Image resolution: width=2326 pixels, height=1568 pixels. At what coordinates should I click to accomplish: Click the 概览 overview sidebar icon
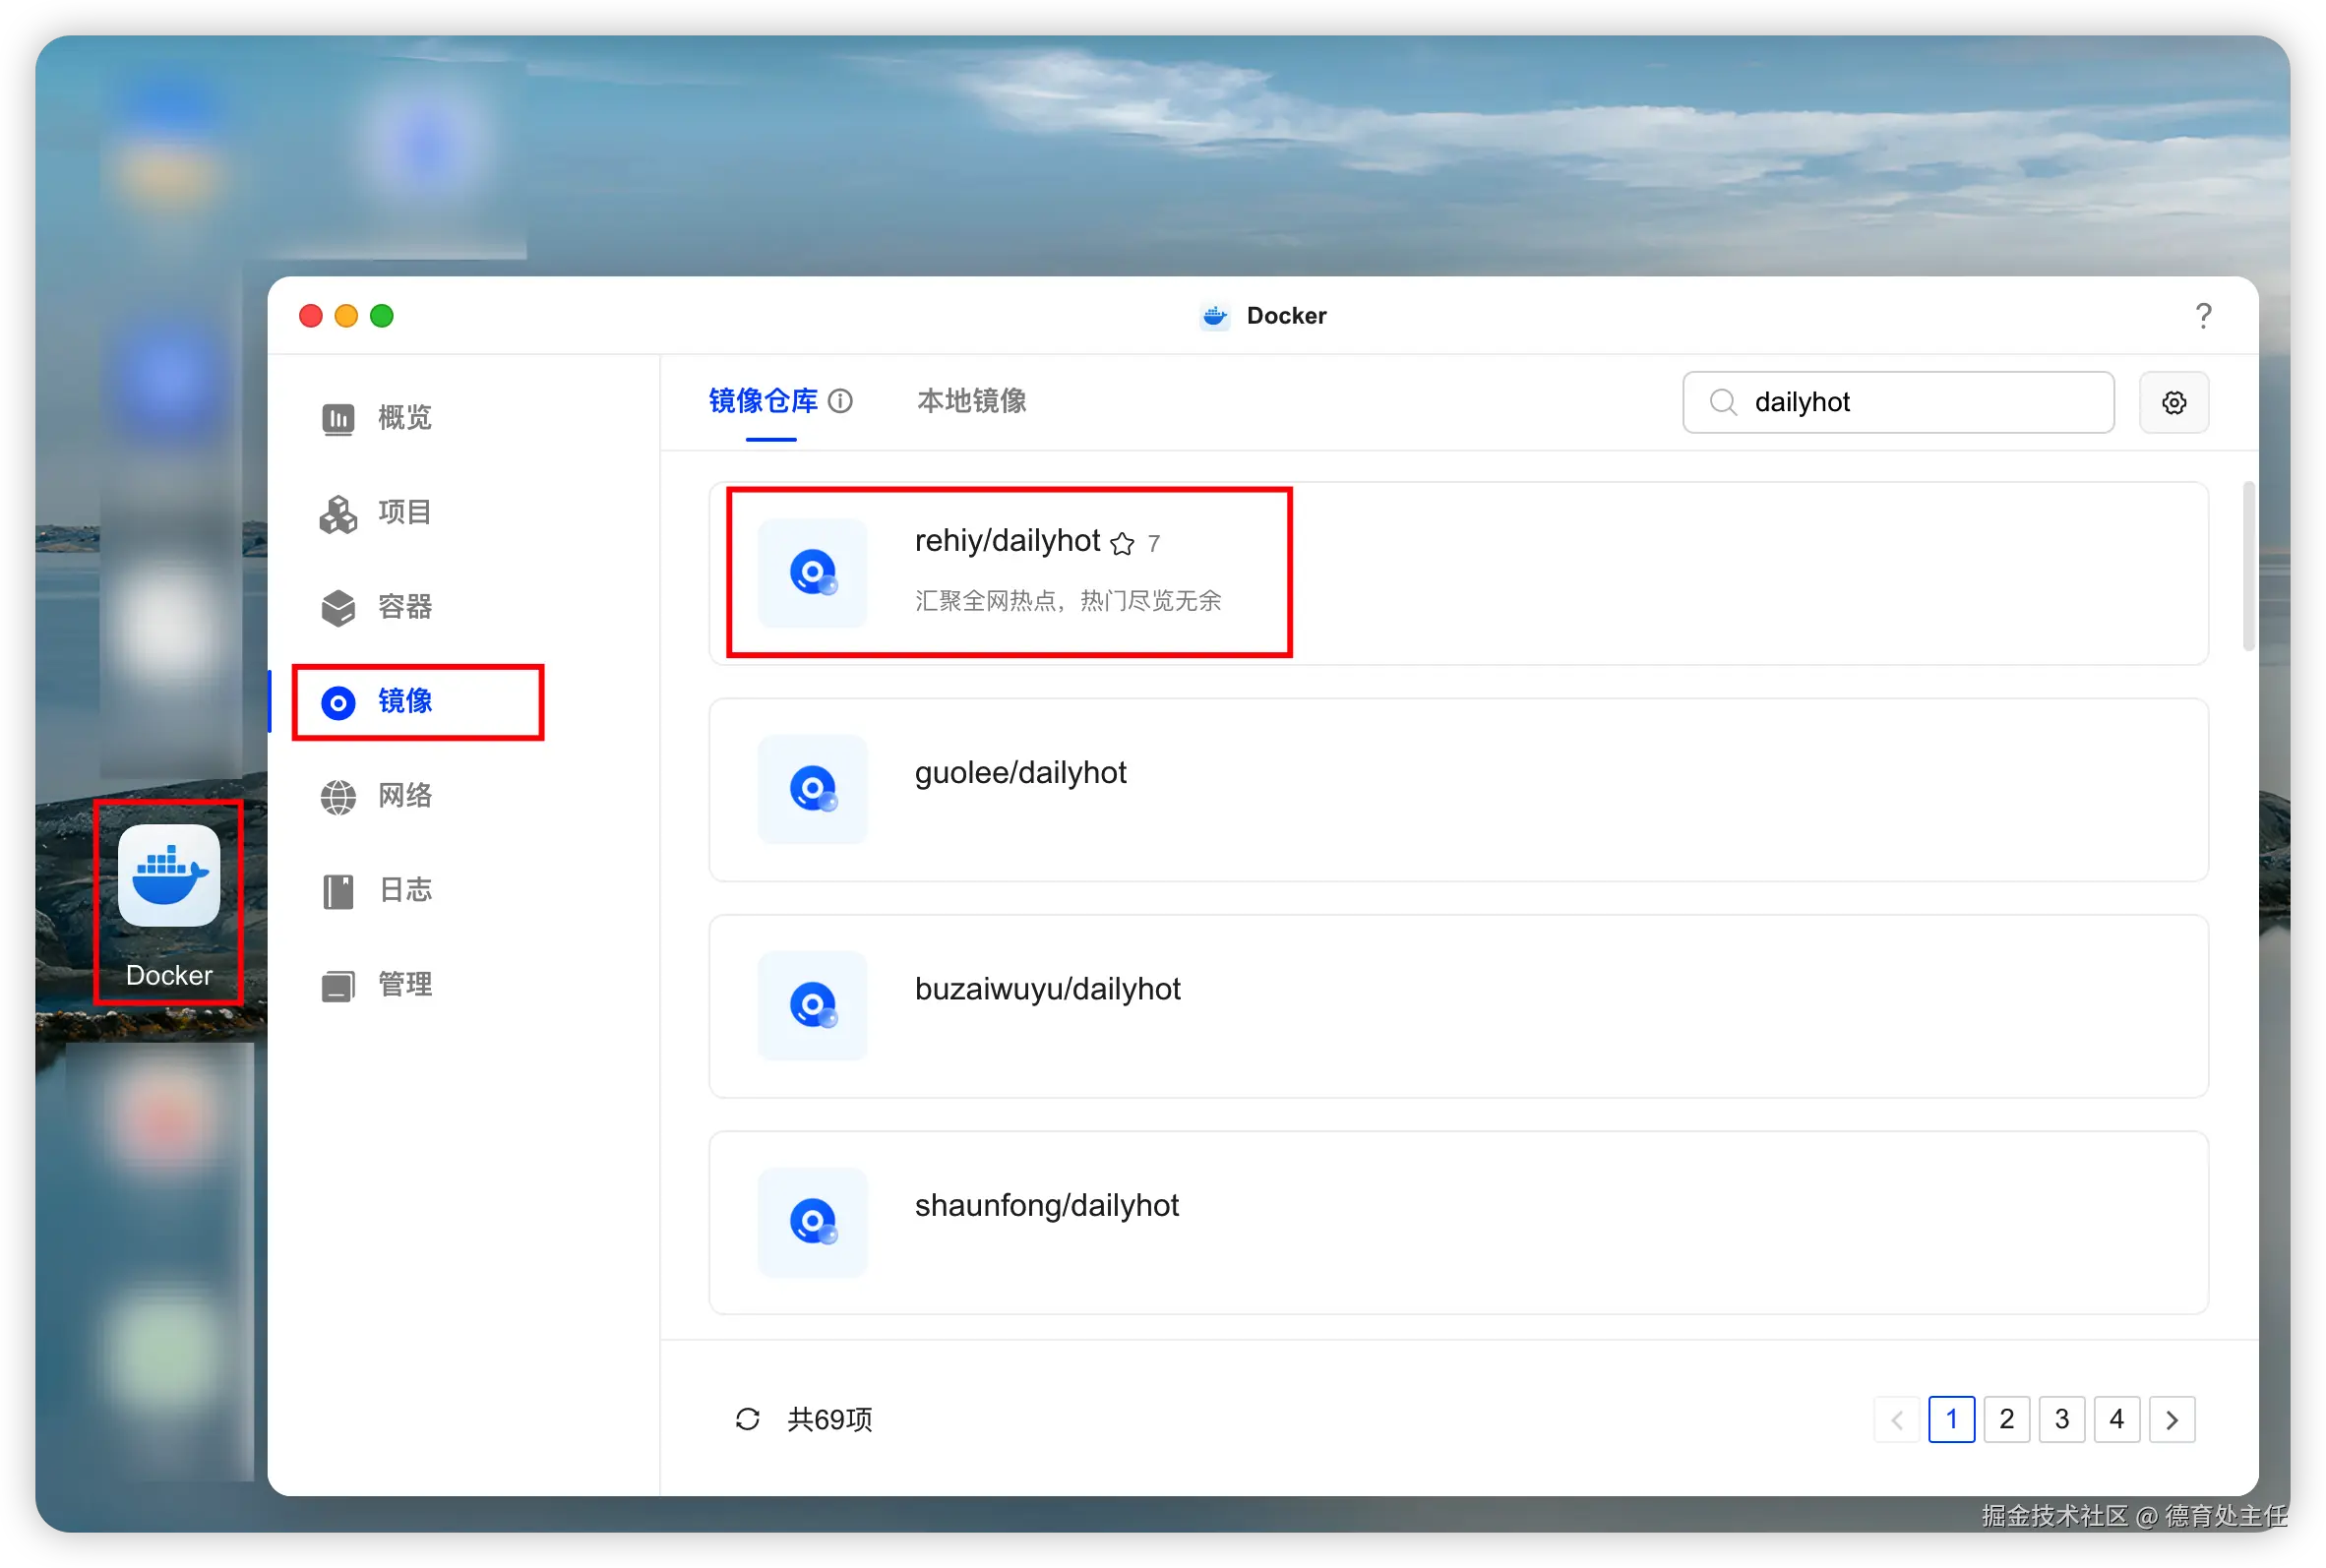point(338,418)
